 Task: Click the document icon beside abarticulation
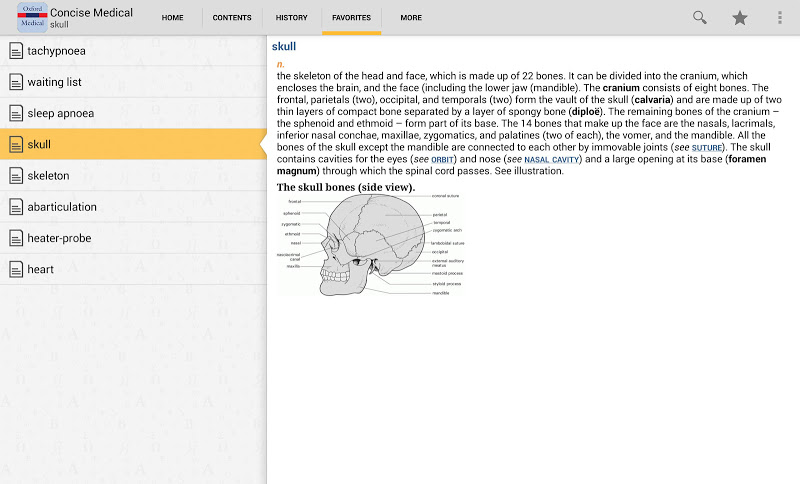(16, 207)
